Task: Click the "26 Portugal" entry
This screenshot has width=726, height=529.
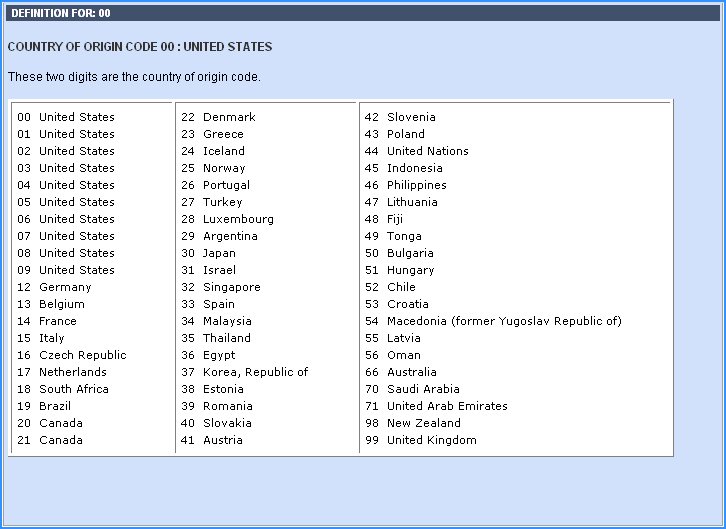Action: 215,185
